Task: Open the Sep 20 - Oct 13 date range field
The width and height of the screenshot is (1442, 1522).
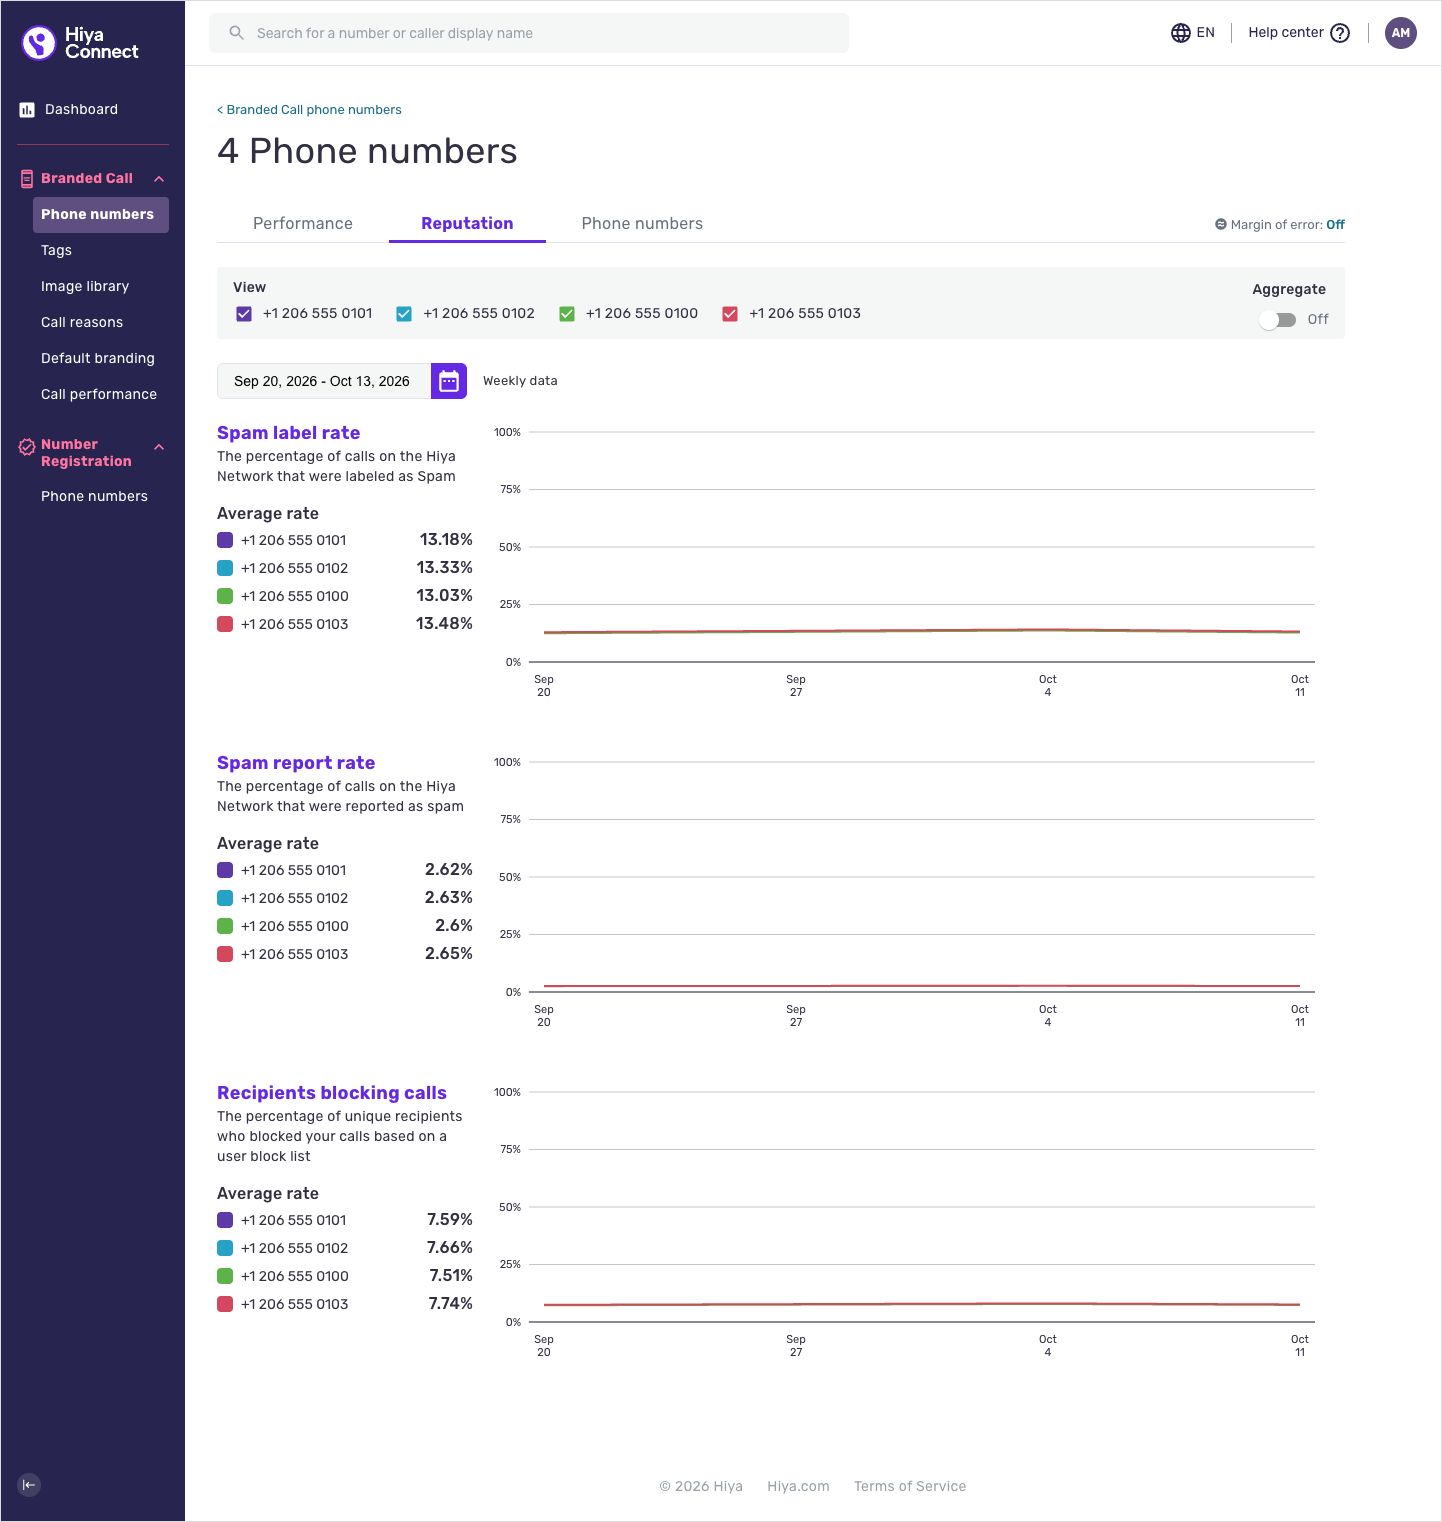Action: coord(324,381)
